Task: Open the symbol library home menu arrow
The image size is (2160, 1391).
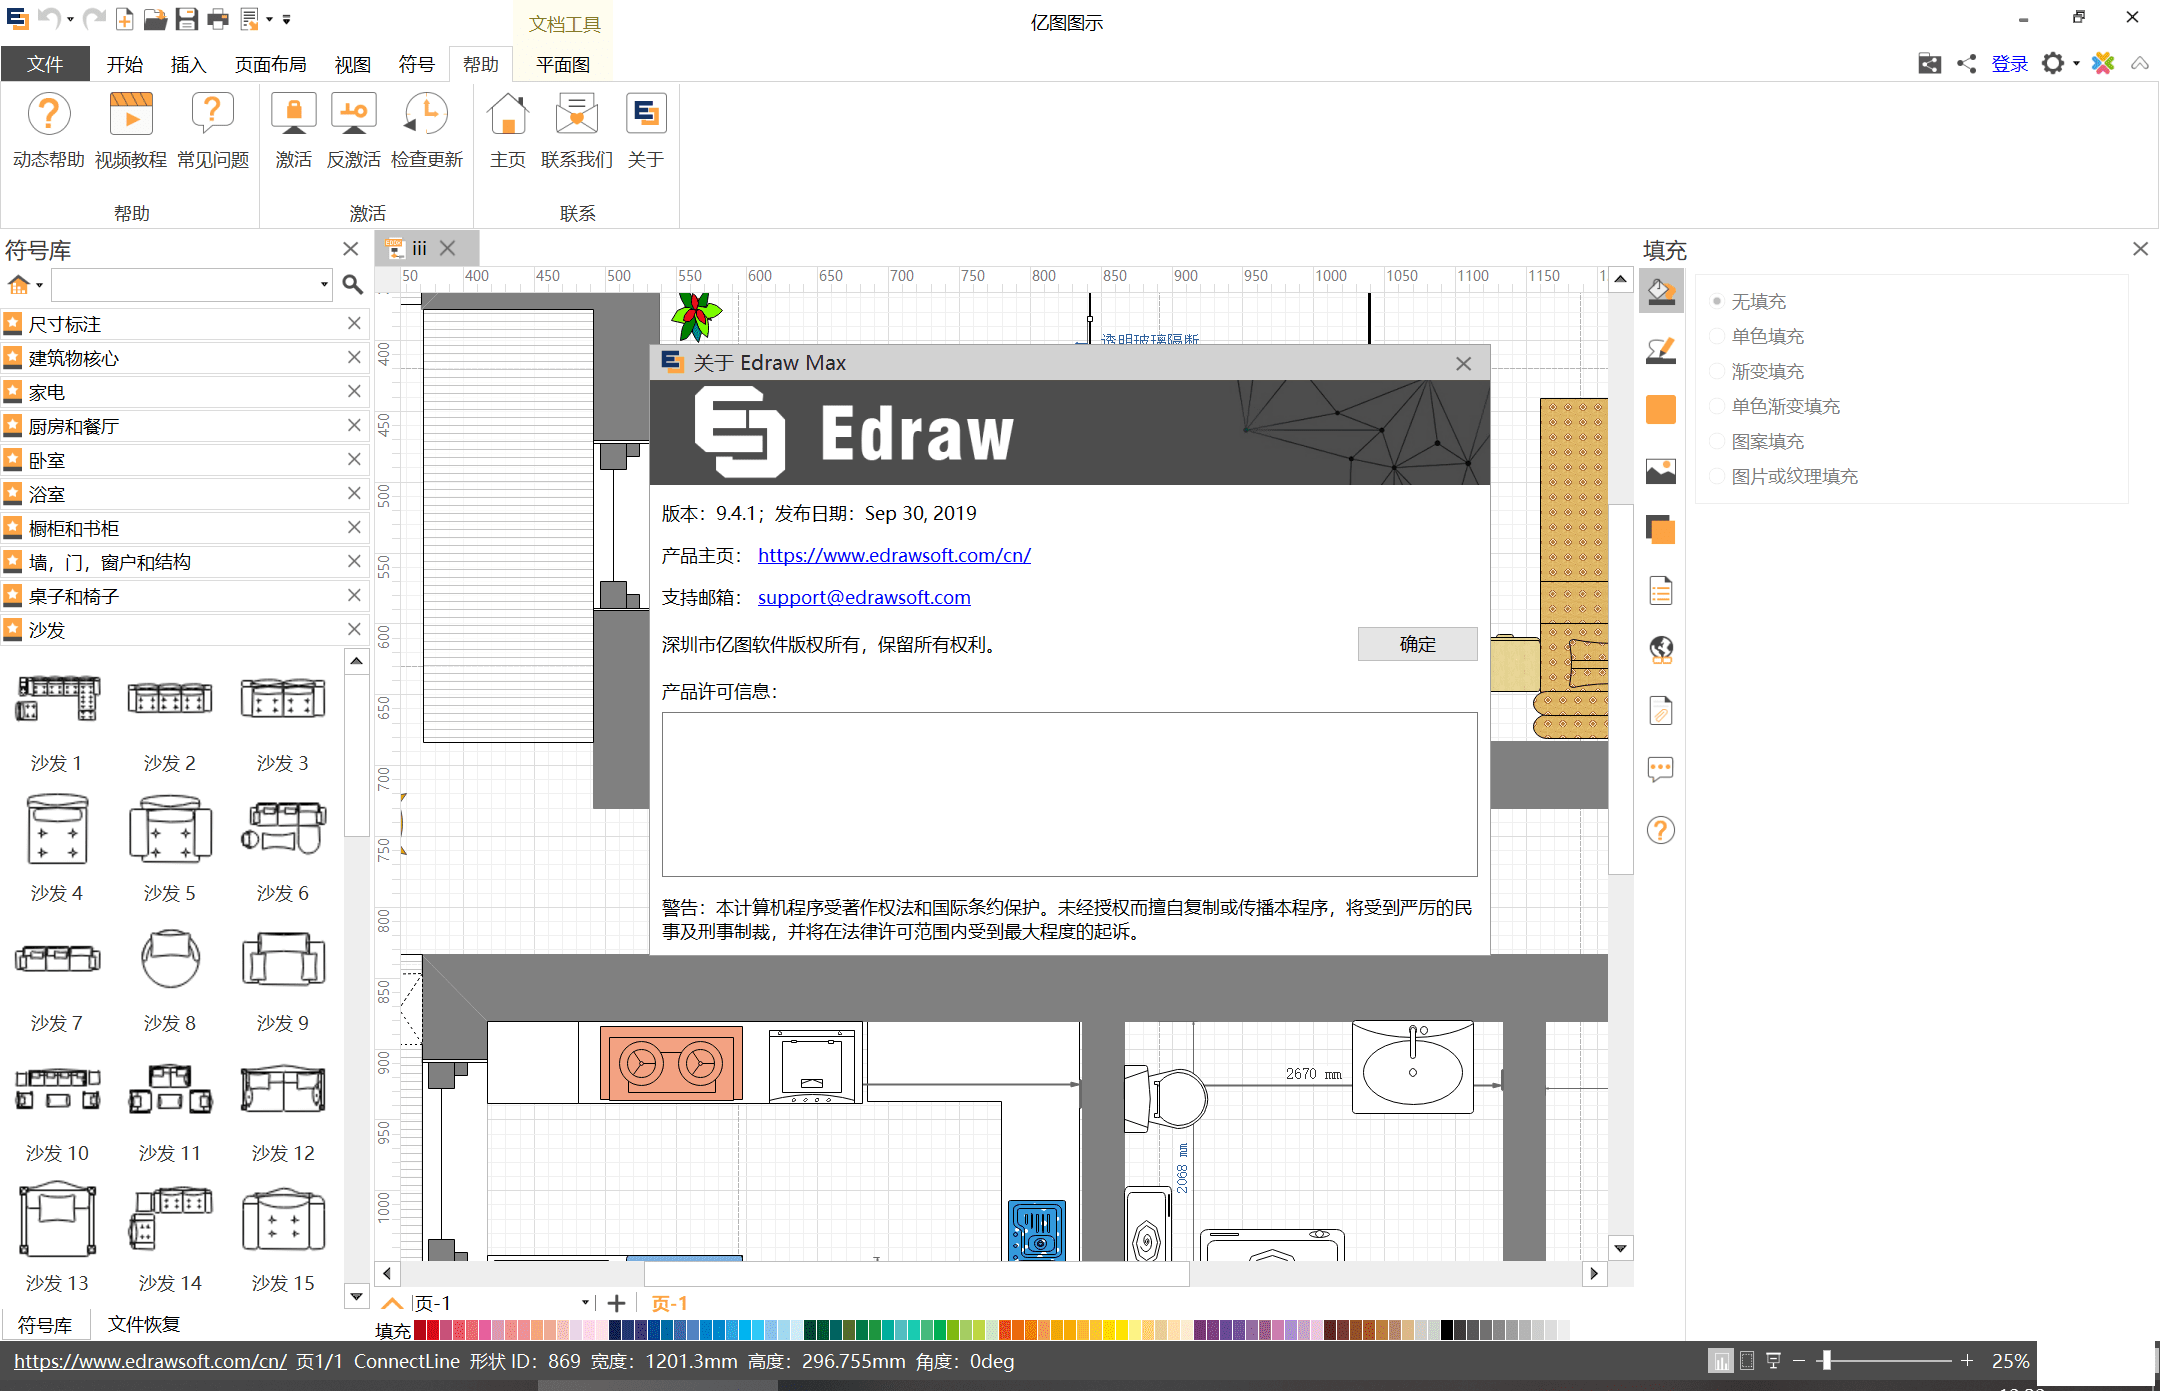Action: pyautogui.click(x=39, y=285)
